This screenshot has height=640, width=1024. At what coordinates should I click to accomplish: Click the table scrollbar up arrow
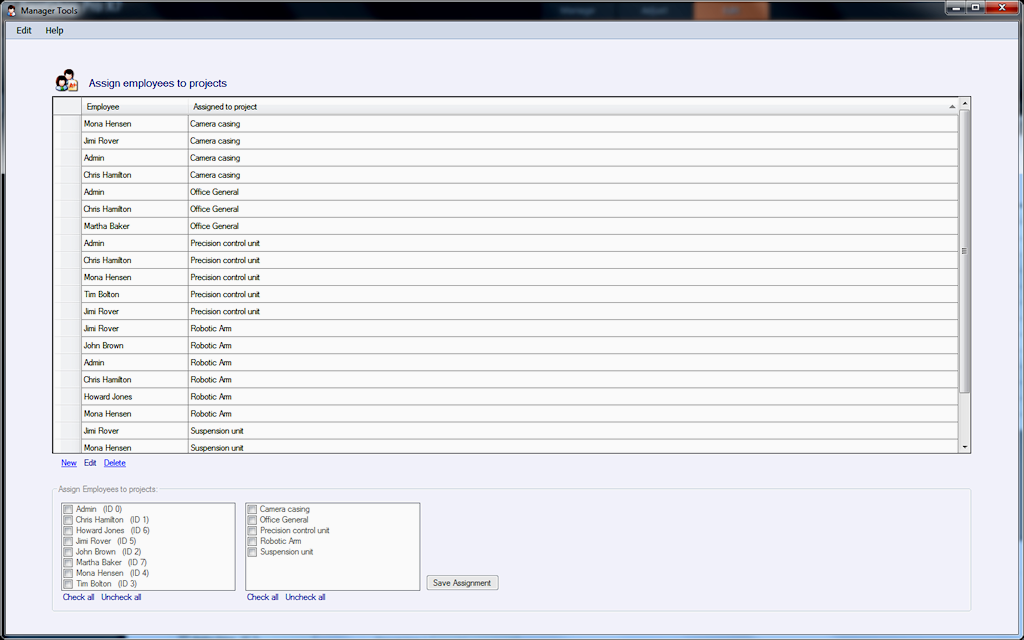click(964, 103)
